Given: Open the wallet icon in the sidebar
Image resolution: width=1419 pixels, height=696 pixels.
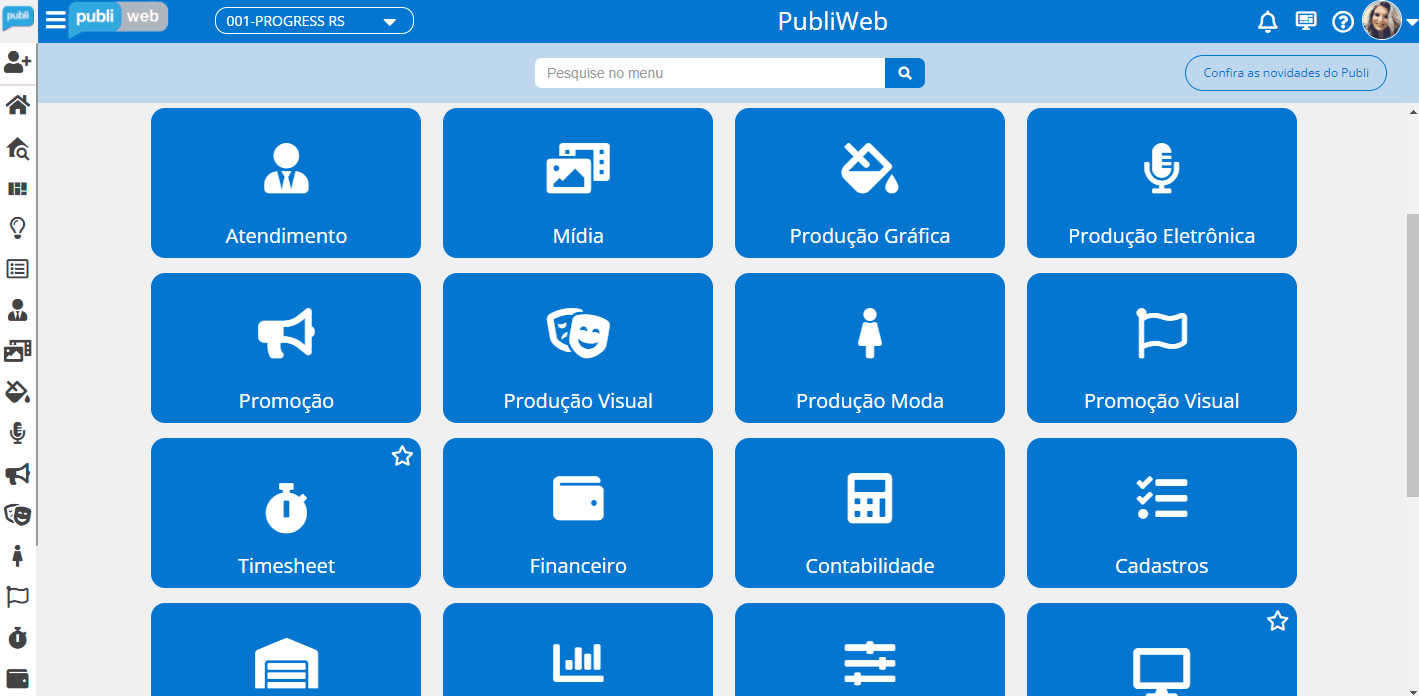Looking at the screenshot, I should [x=17, y=678].
